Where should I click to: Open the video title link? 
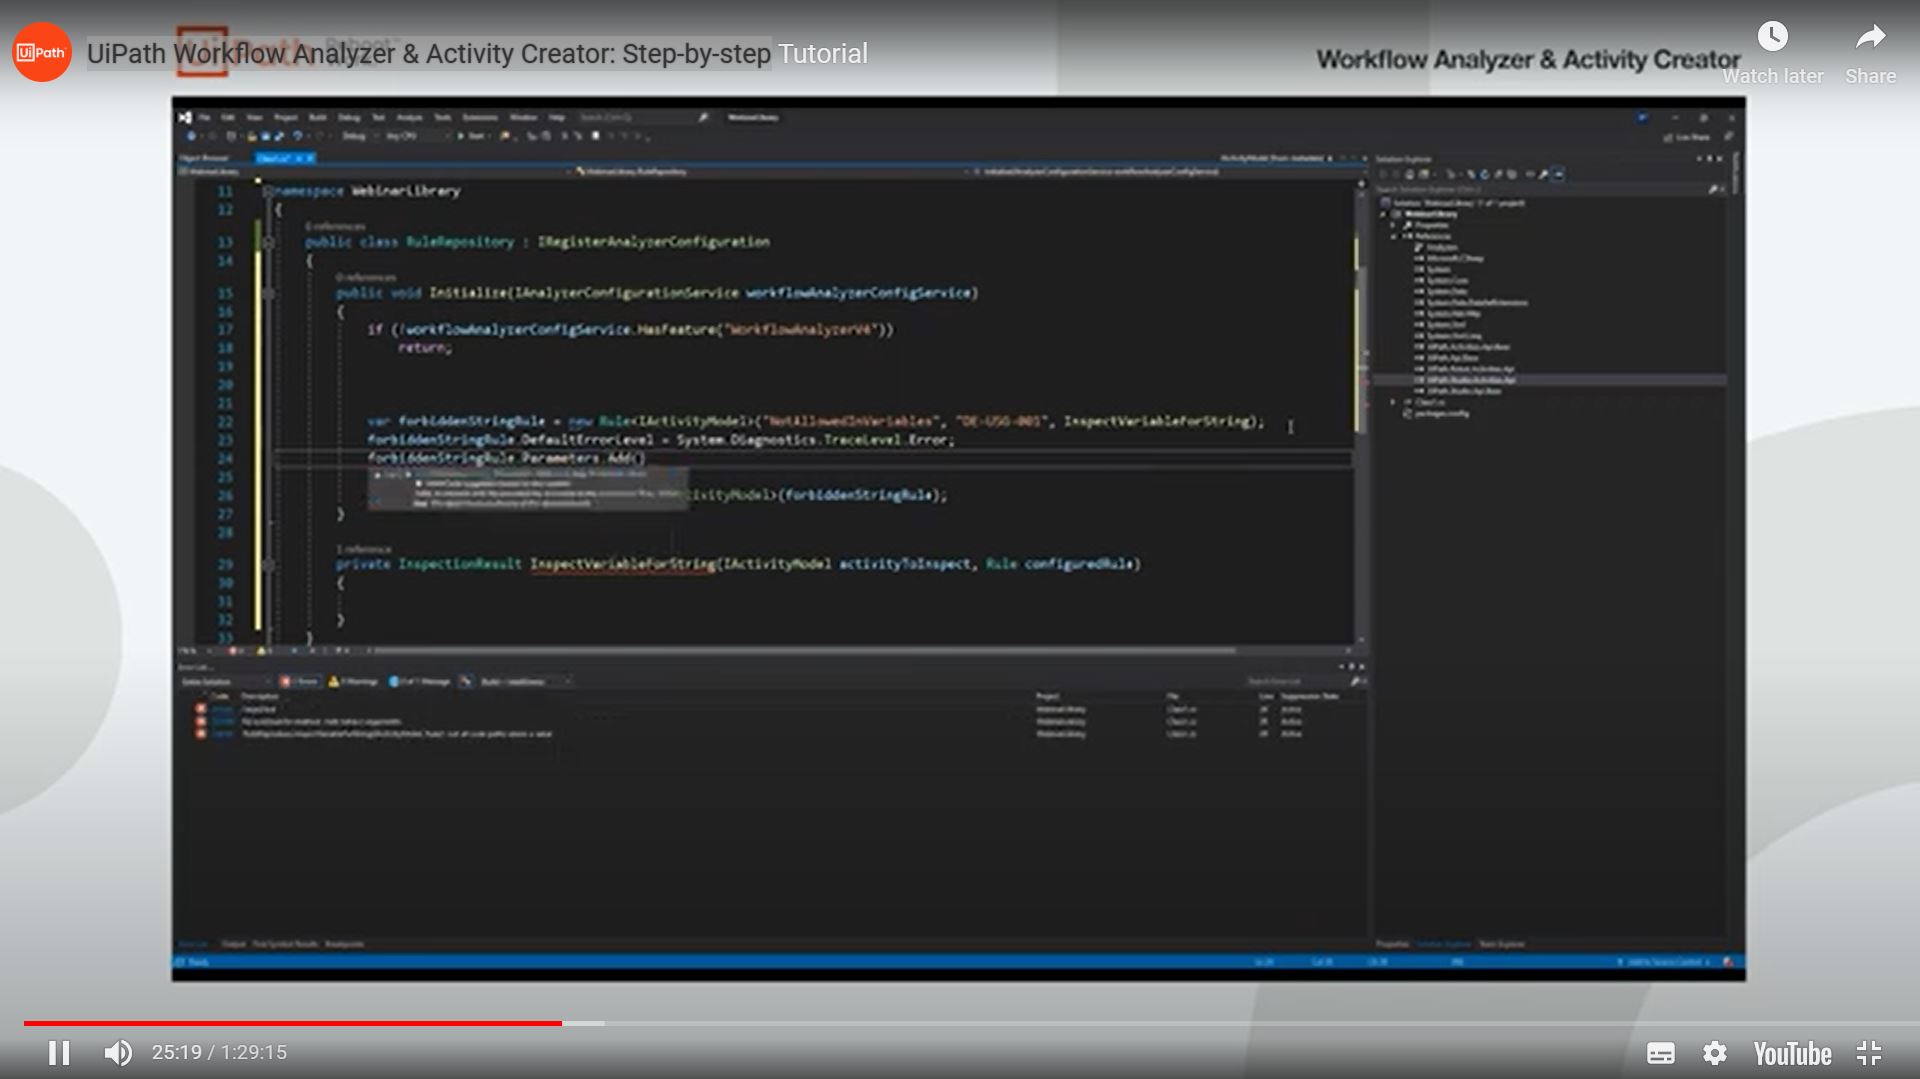(477, 53)
